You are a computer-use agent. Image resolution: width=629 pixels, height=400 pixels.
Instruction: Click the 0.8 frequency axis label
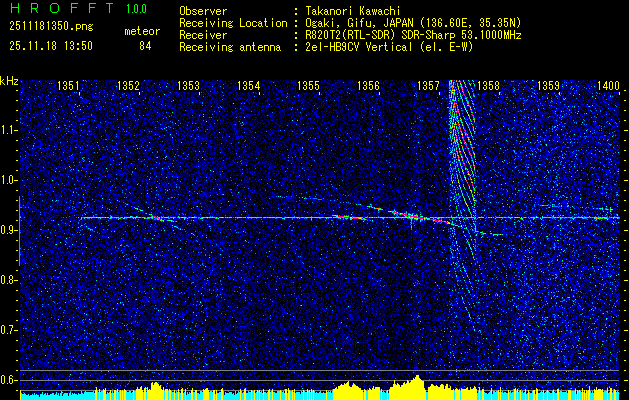[x=9, y=280]
